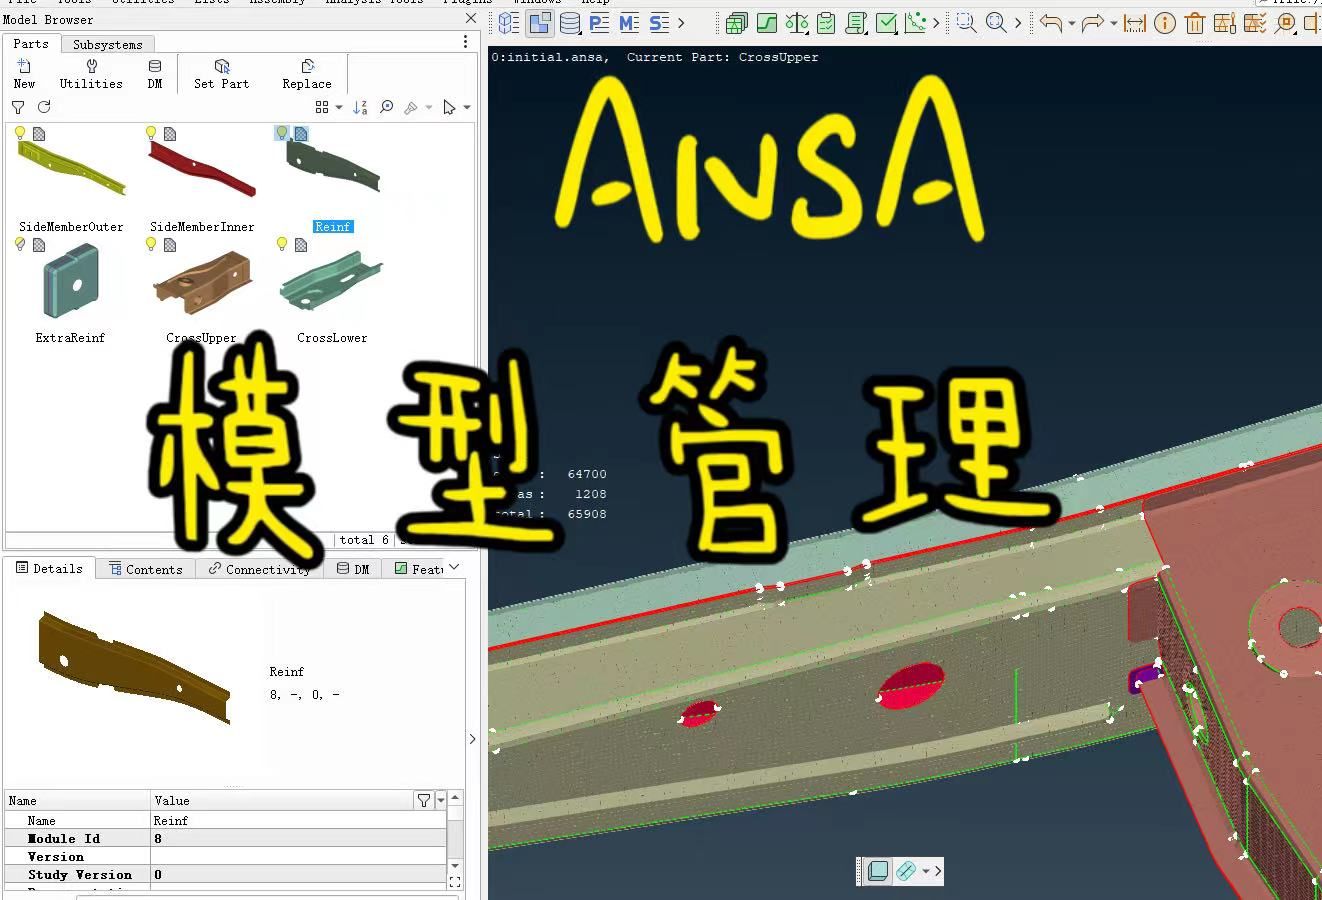Click the redo arrow in the top toolbar
This screenshot has width=1322, height=900.
coord(1092,23)
